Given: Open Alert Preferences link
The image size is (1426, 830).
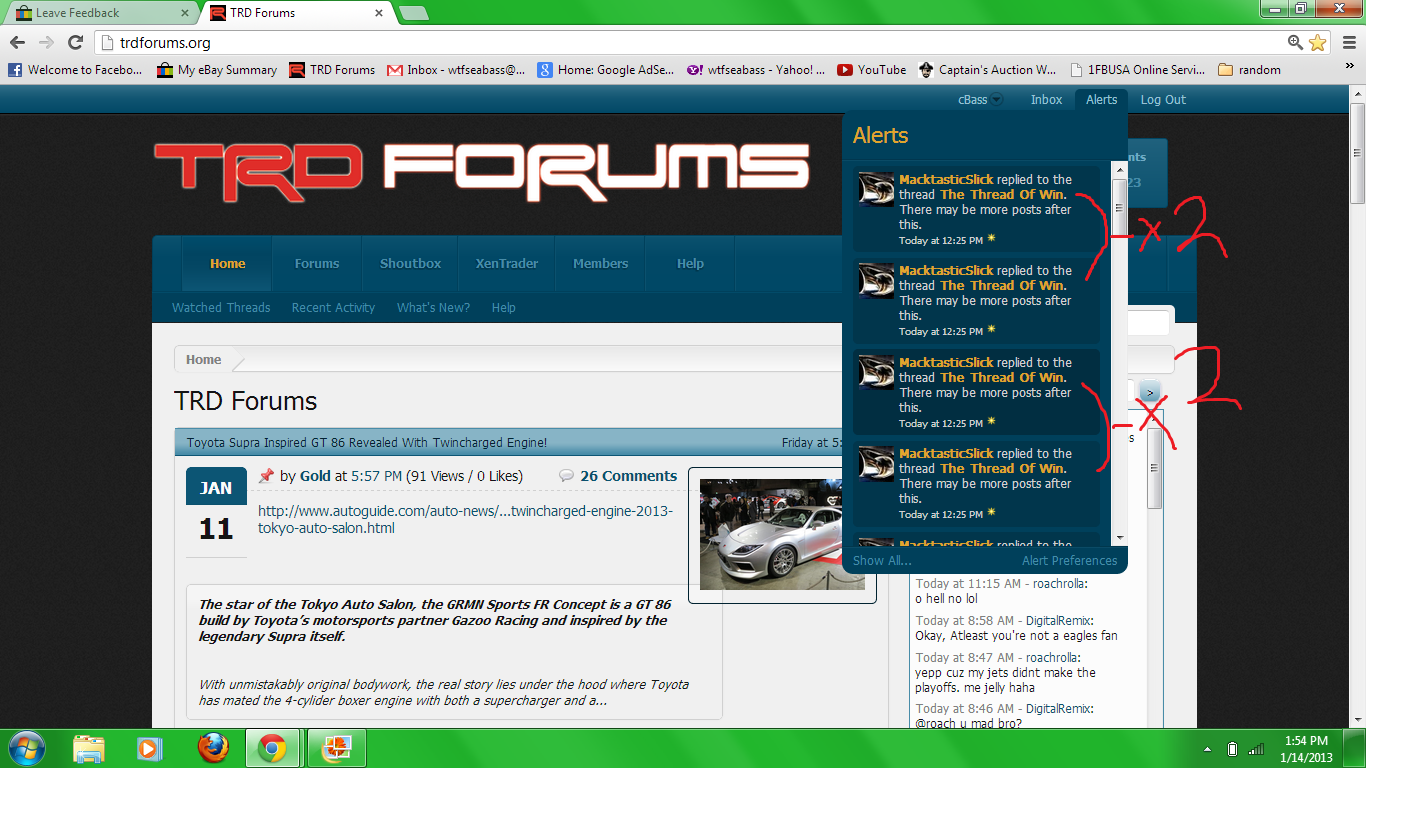Looking at the screenshot, I should point(1069,561).
